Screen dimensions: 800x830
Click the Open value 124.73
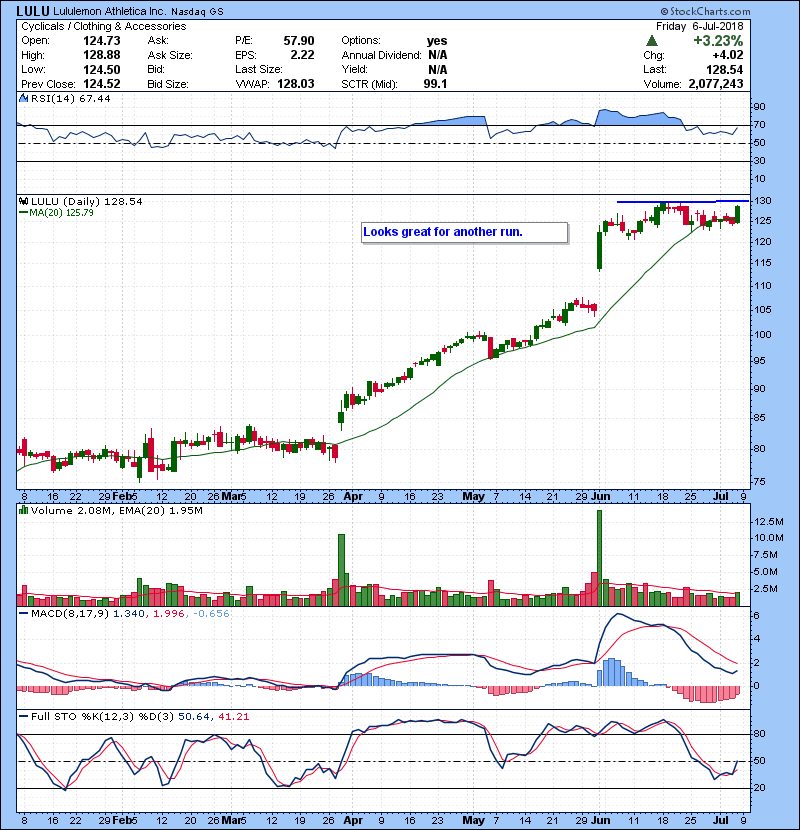pos(102,41)
